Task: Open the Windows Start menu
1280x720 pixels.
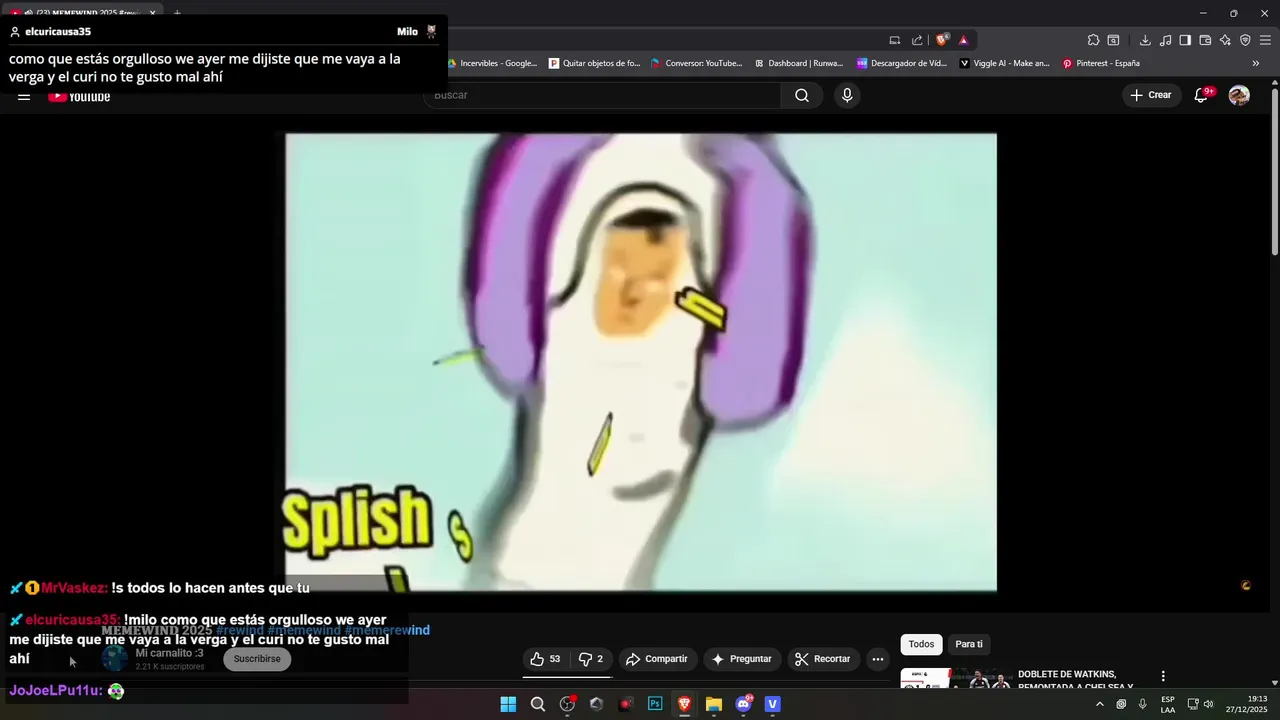Action: coord(508,704)
